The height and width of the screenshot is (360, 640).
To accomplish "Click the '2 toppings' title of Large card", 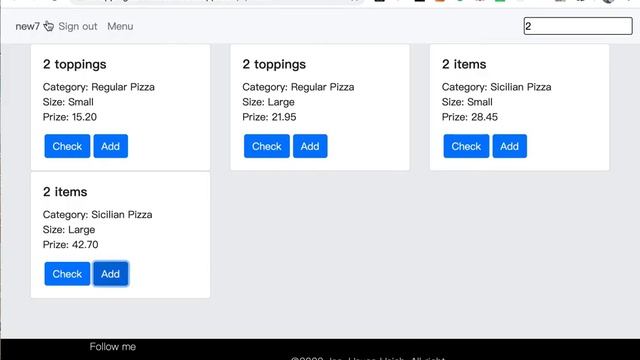I will coord(274,64).
